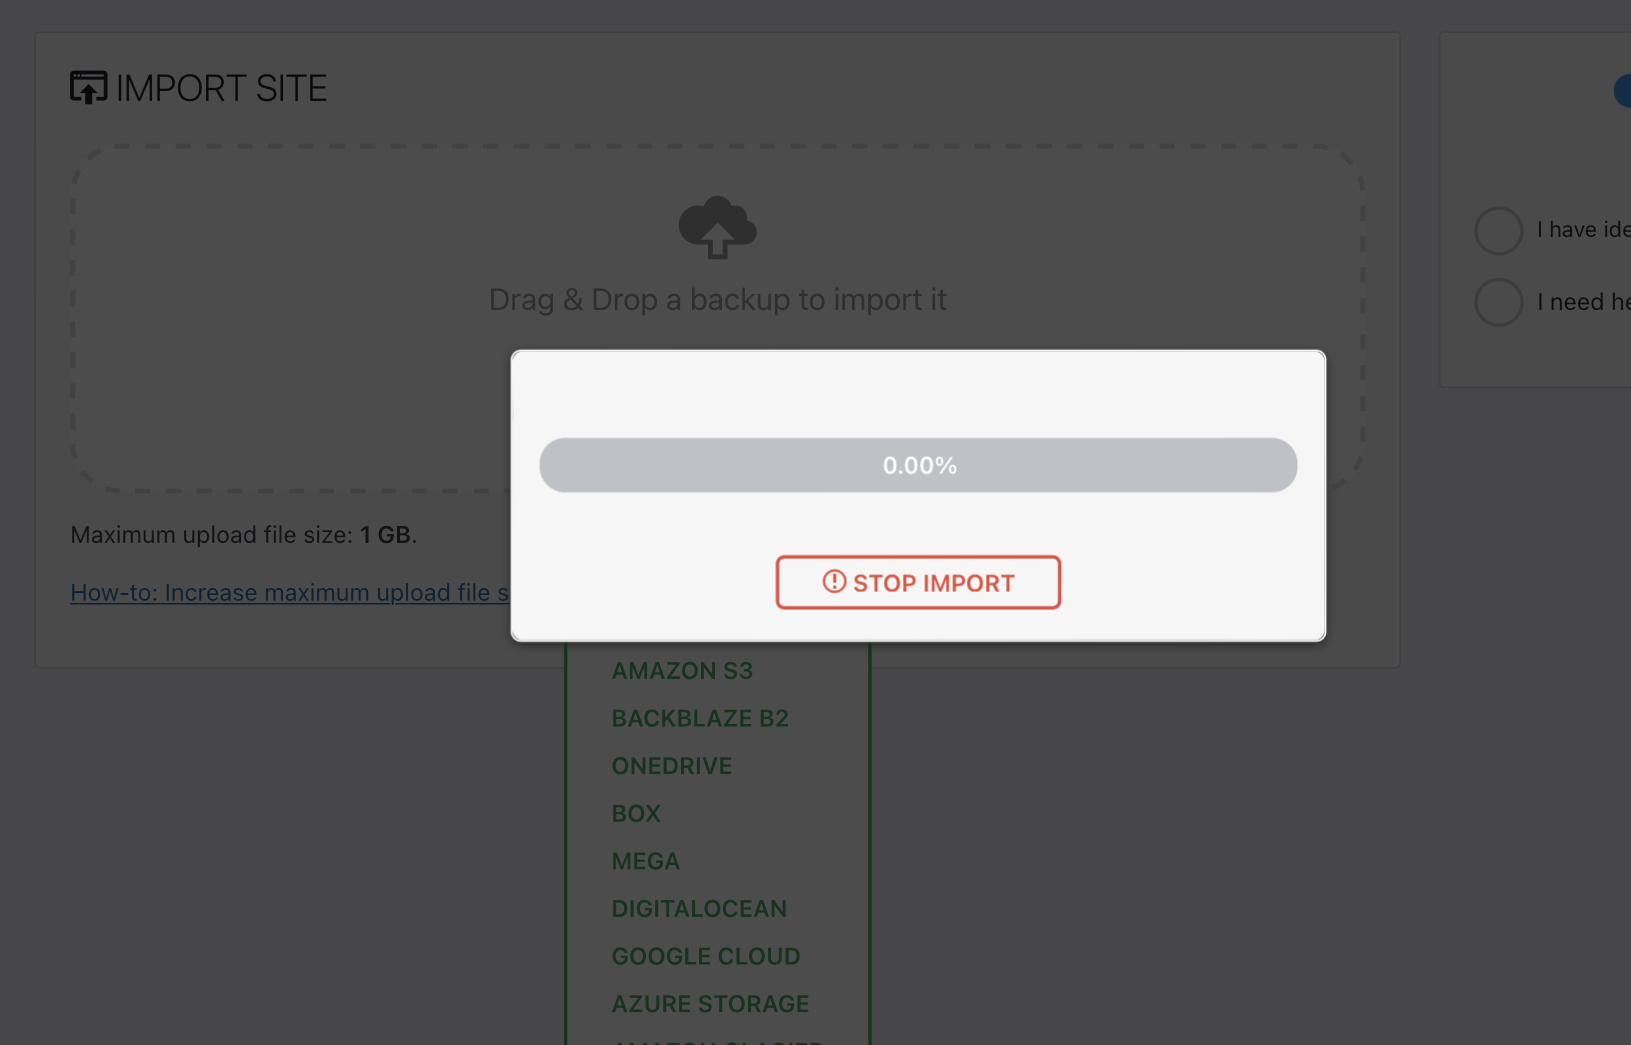Click the Import Site heading text
The width and height of the screenshot is (1631, 1045).
(x=221, y=89)
